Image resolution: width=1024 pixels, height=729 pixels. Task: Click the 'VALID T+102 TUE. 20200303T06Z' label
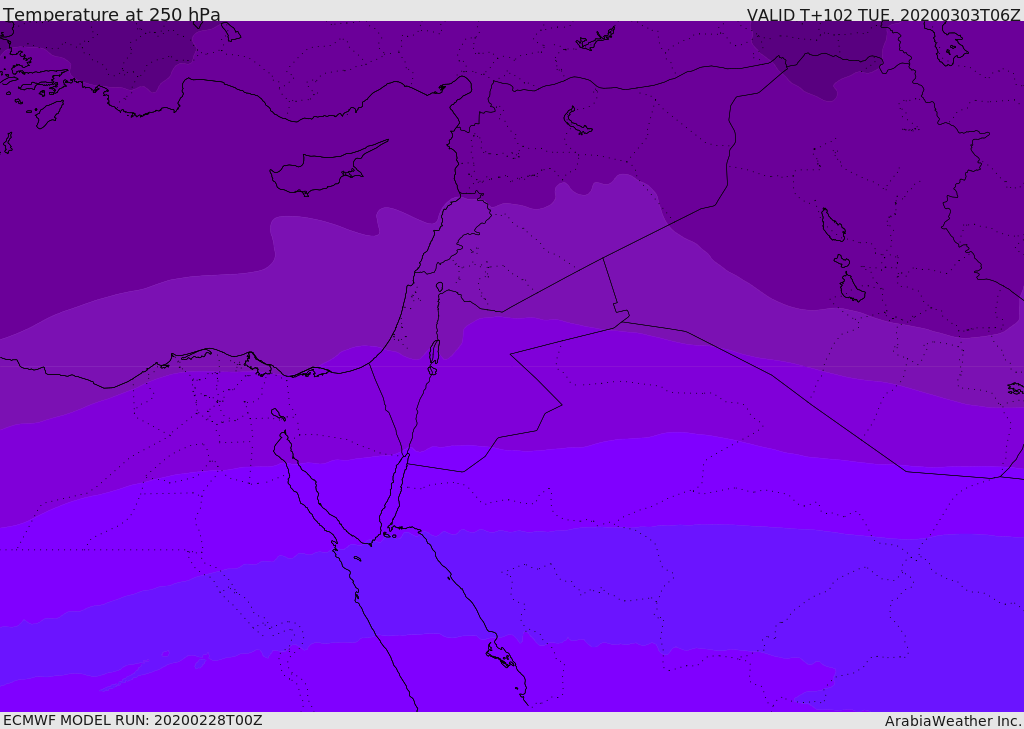coord(884,15)
